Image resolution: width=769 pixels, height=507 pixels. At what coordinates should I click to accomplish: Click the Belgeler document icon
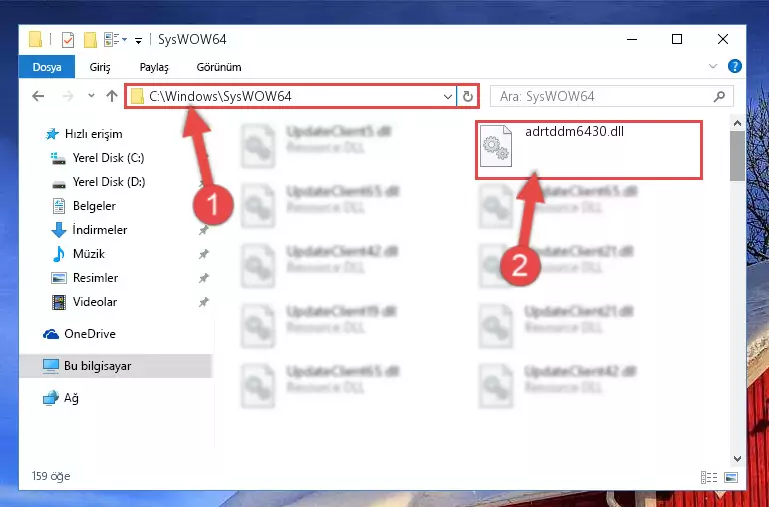point(58,206)
